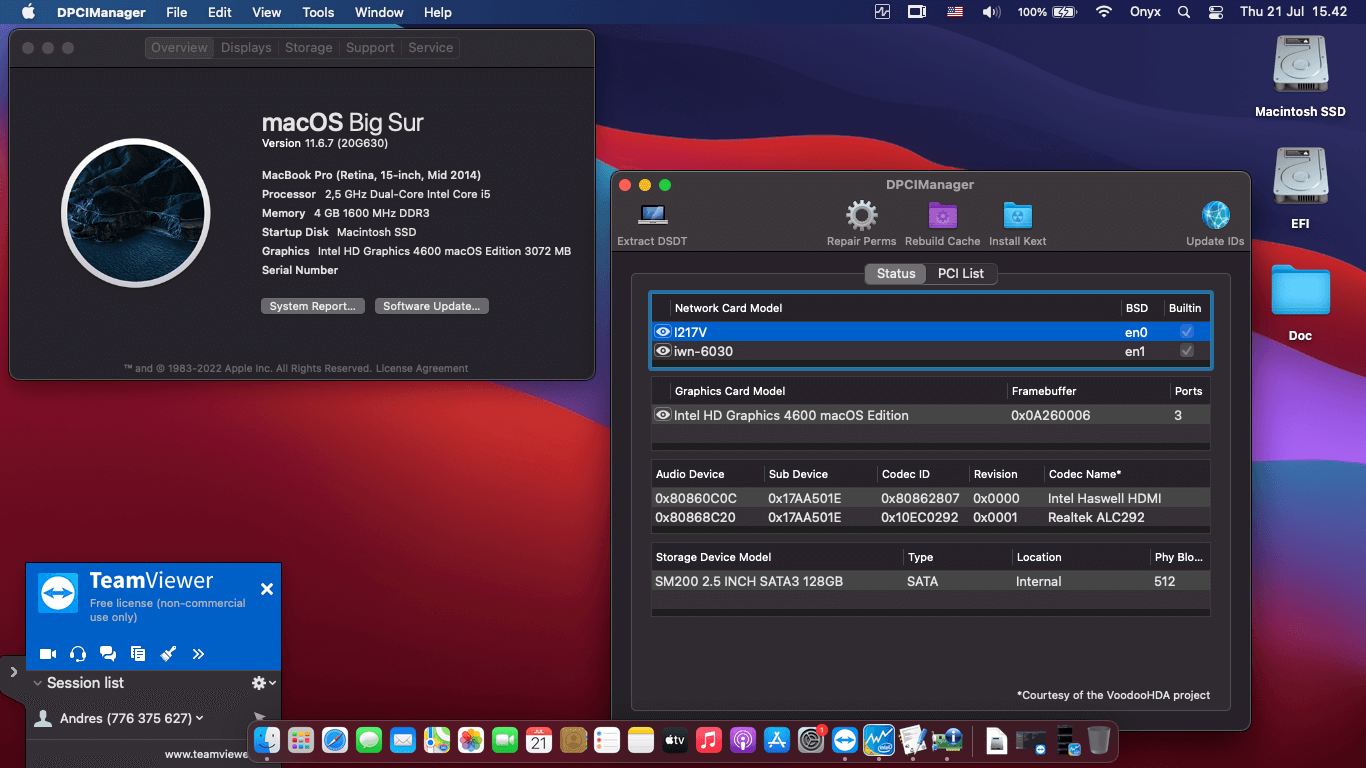
Task: Open the gear dropdown beside Session list
Action: point(264,682)
